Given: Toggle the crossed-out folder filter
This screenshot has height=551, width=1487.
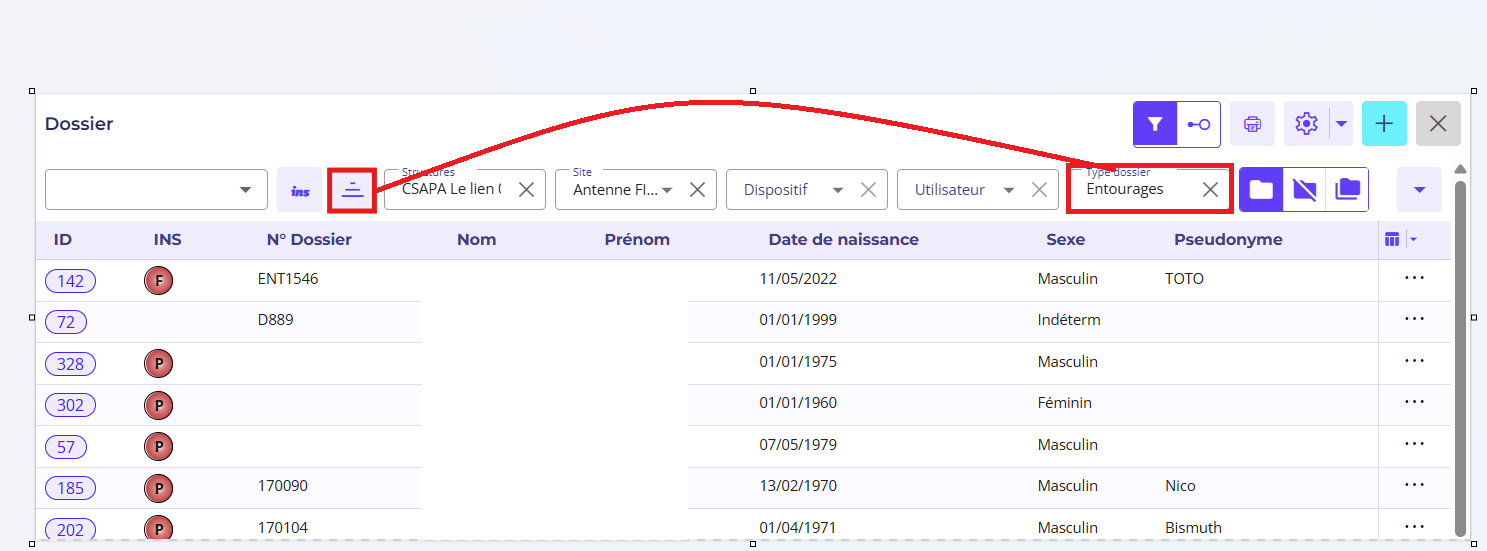Looking at the screenshot, I should tap(1304, 189).
